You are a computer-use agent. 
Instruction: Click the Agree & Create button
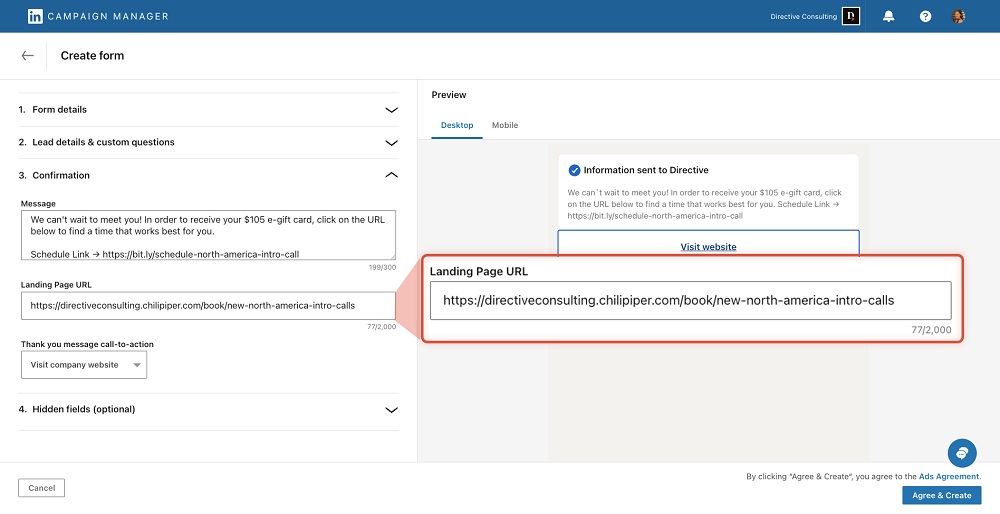tap(941, 495)
